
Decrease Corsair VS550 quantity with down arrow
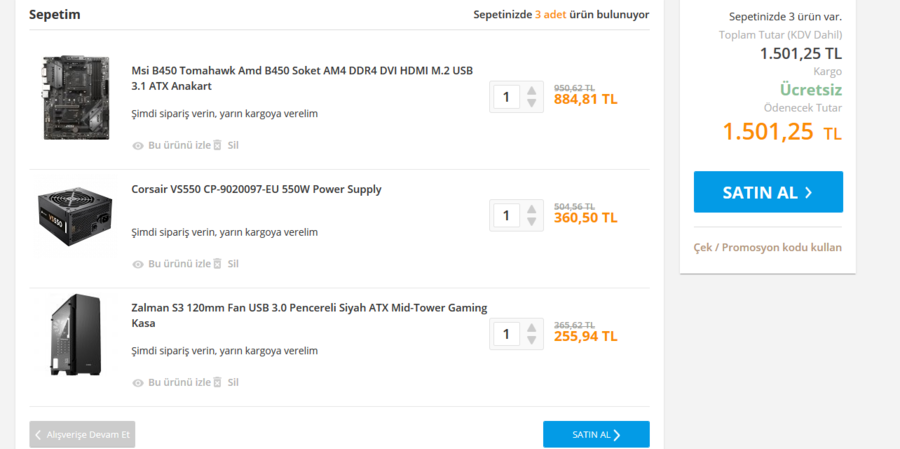pyautogui.click(x=532, y=221)
